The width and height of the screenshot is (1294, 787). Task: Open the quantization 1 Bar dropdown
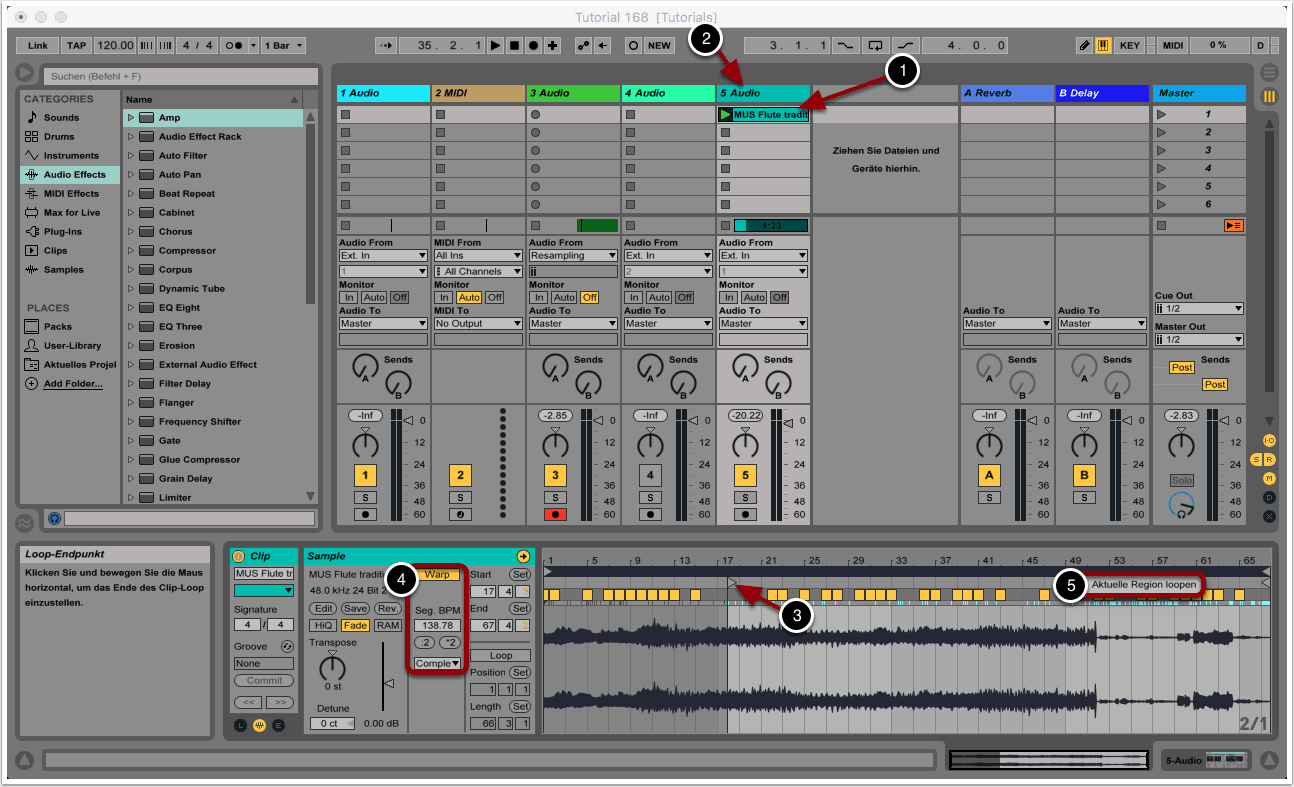284,46
